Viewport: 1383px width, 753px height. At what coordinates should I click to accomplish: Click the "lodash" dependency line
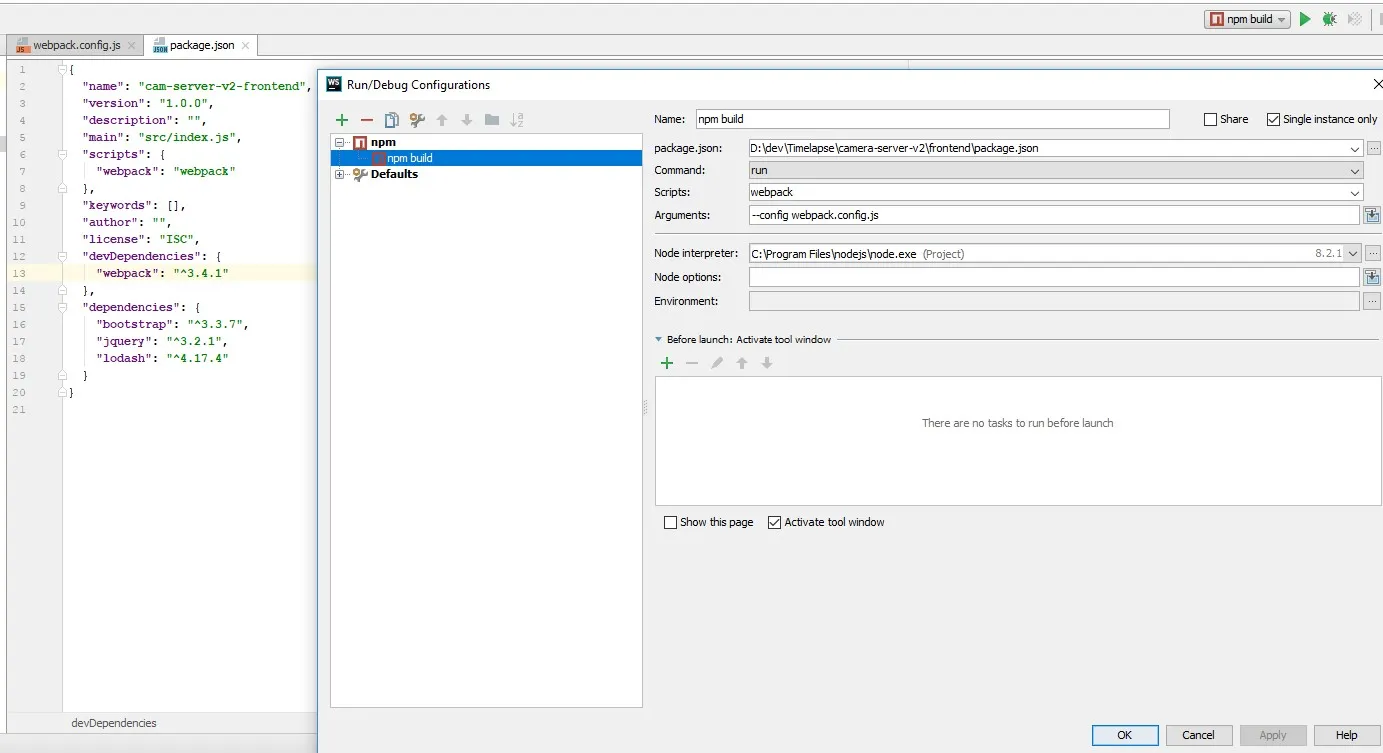[162, 359]
